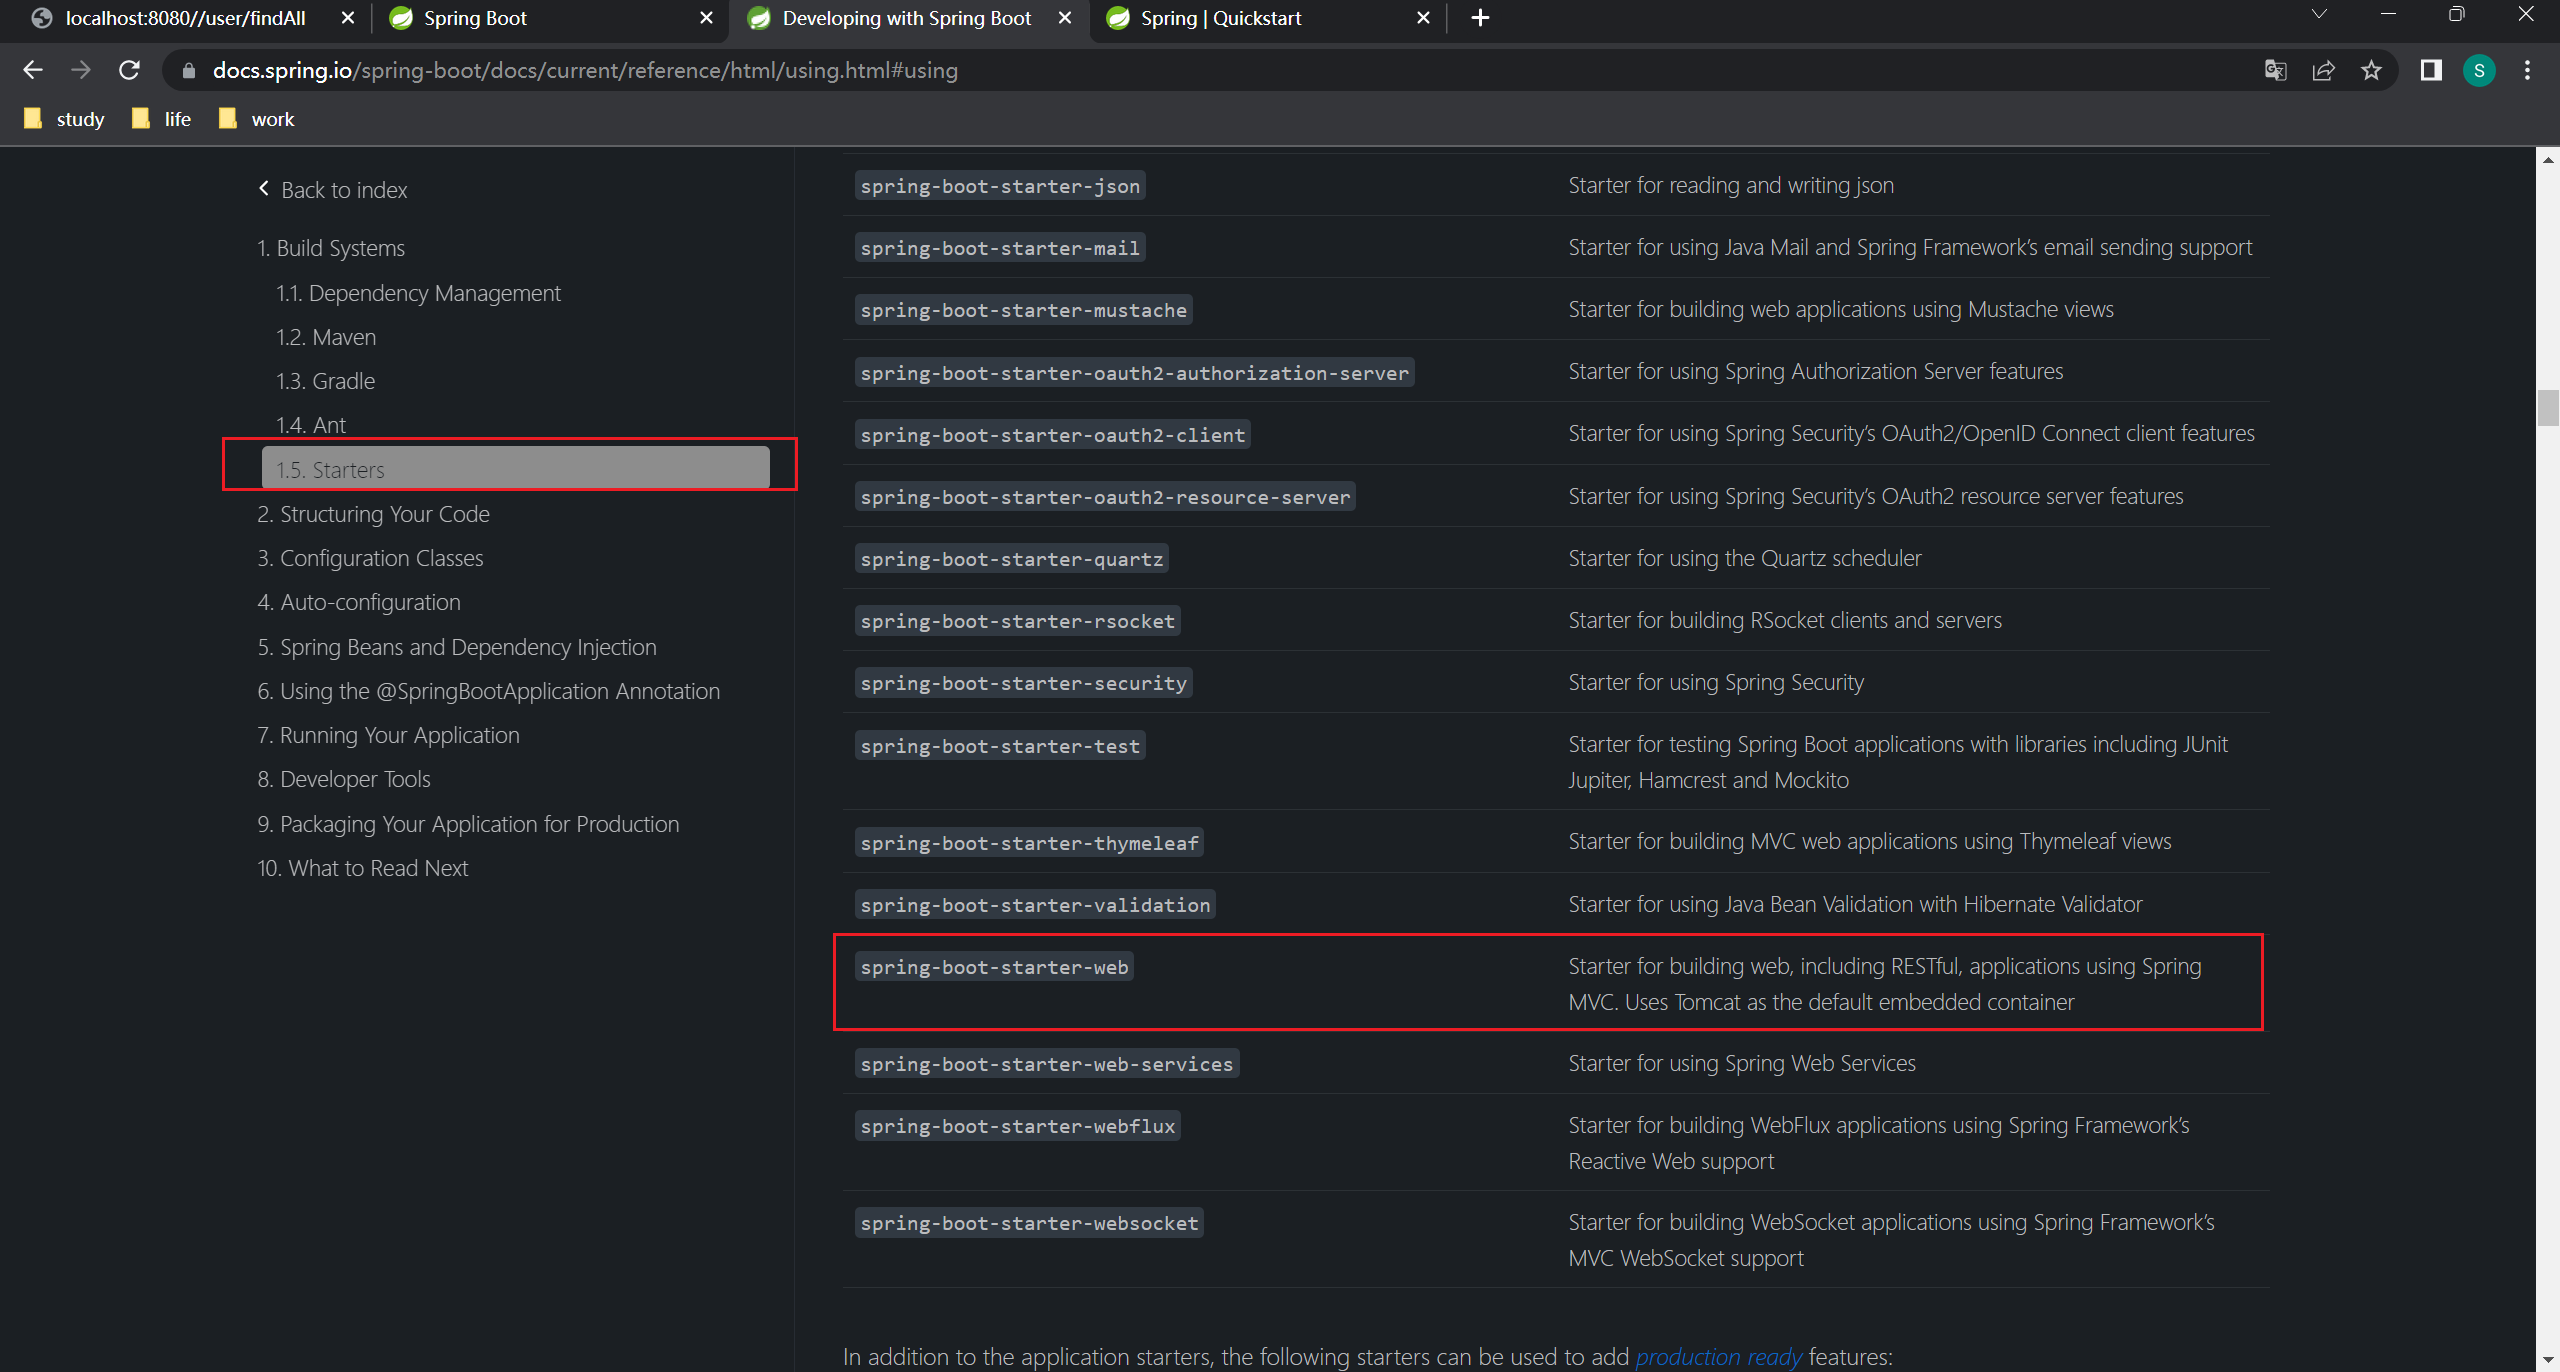Open the study bookmarks folder
This screenshot has width=2560, height=1372.
[x=64, y=119]
